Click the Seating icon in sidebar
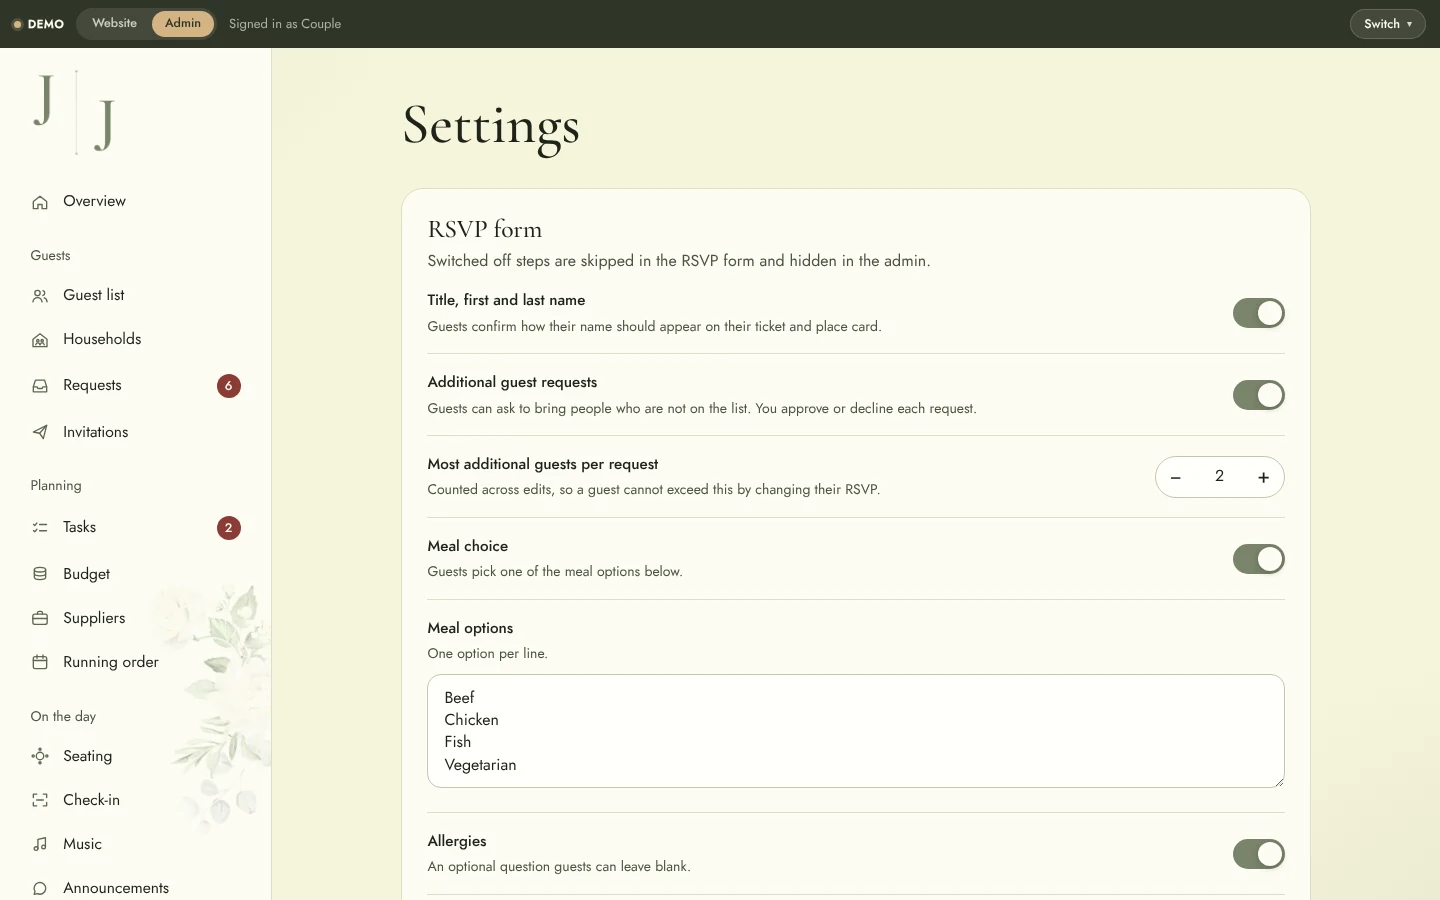Screen dimensions: 1440x900 [x=40, y=757]
